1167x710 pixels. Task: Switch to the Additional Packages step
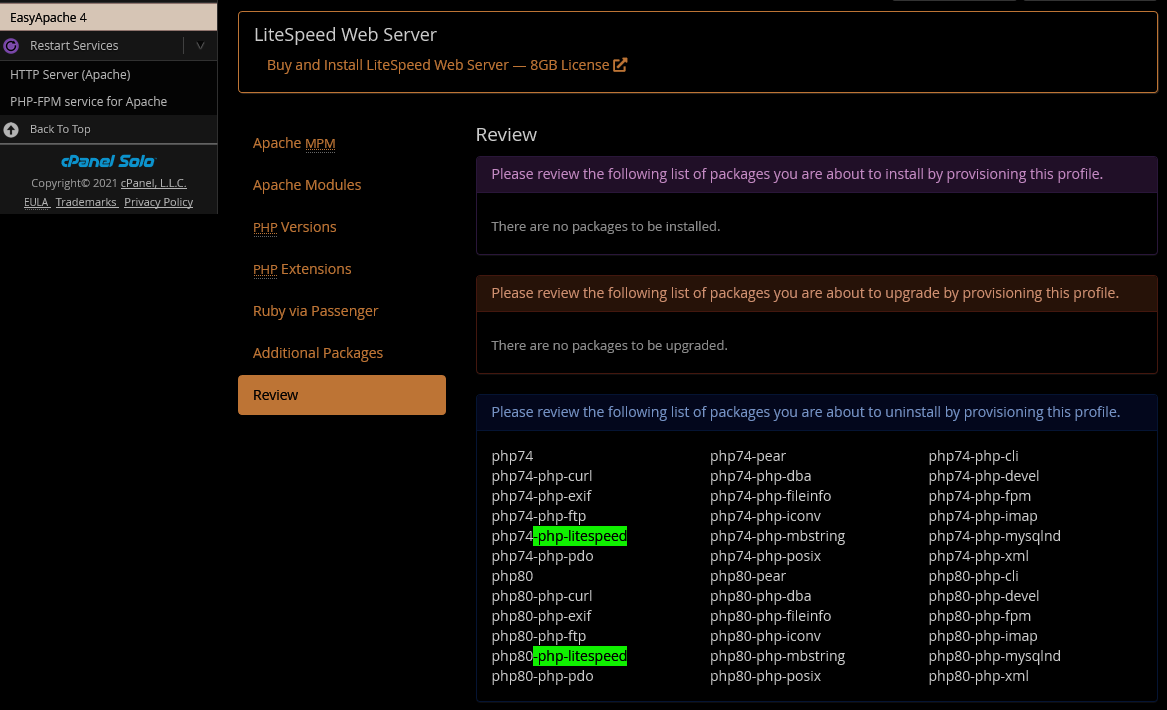pos(317,353)
